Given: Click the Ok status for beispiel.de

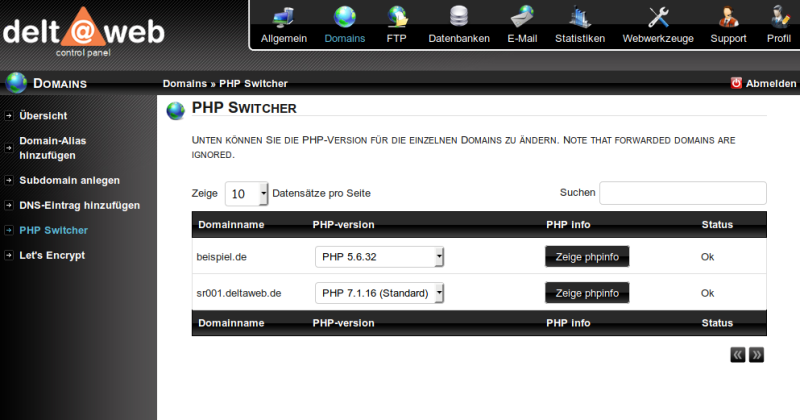Looking at the screenshot, I should 707,257.
